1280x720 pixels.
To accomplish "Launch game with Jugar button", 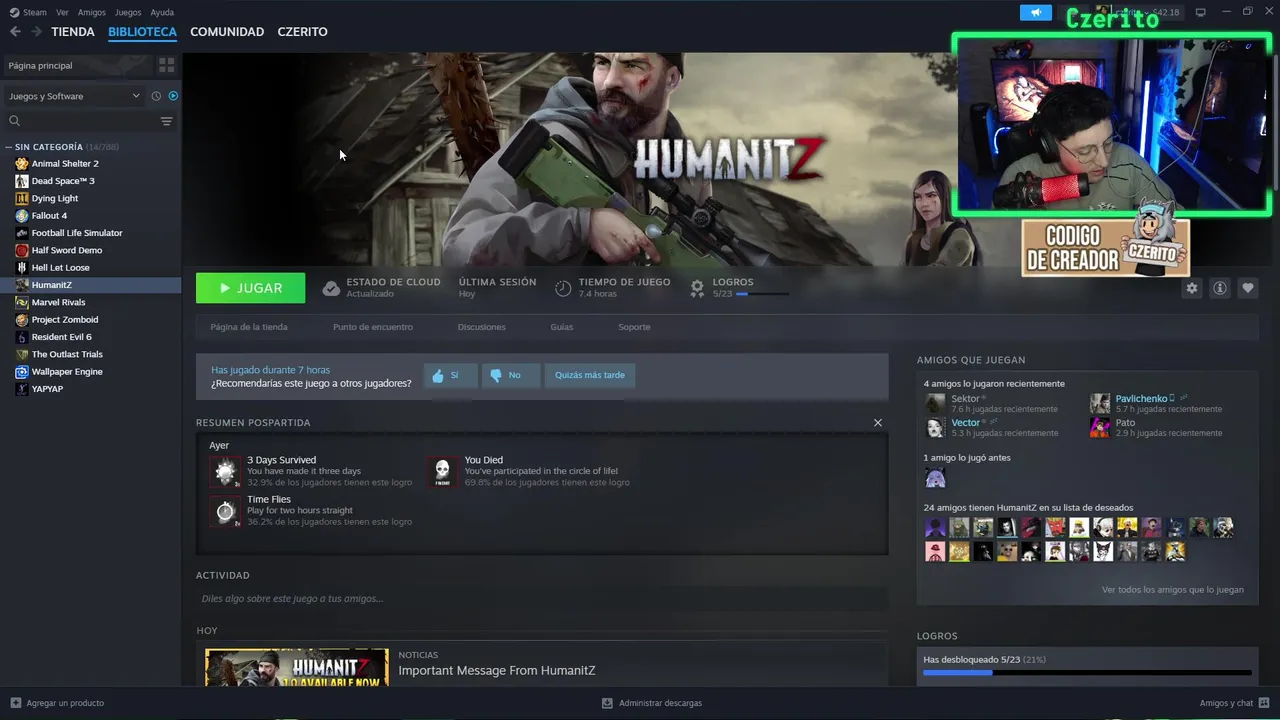I will point(250,288).
